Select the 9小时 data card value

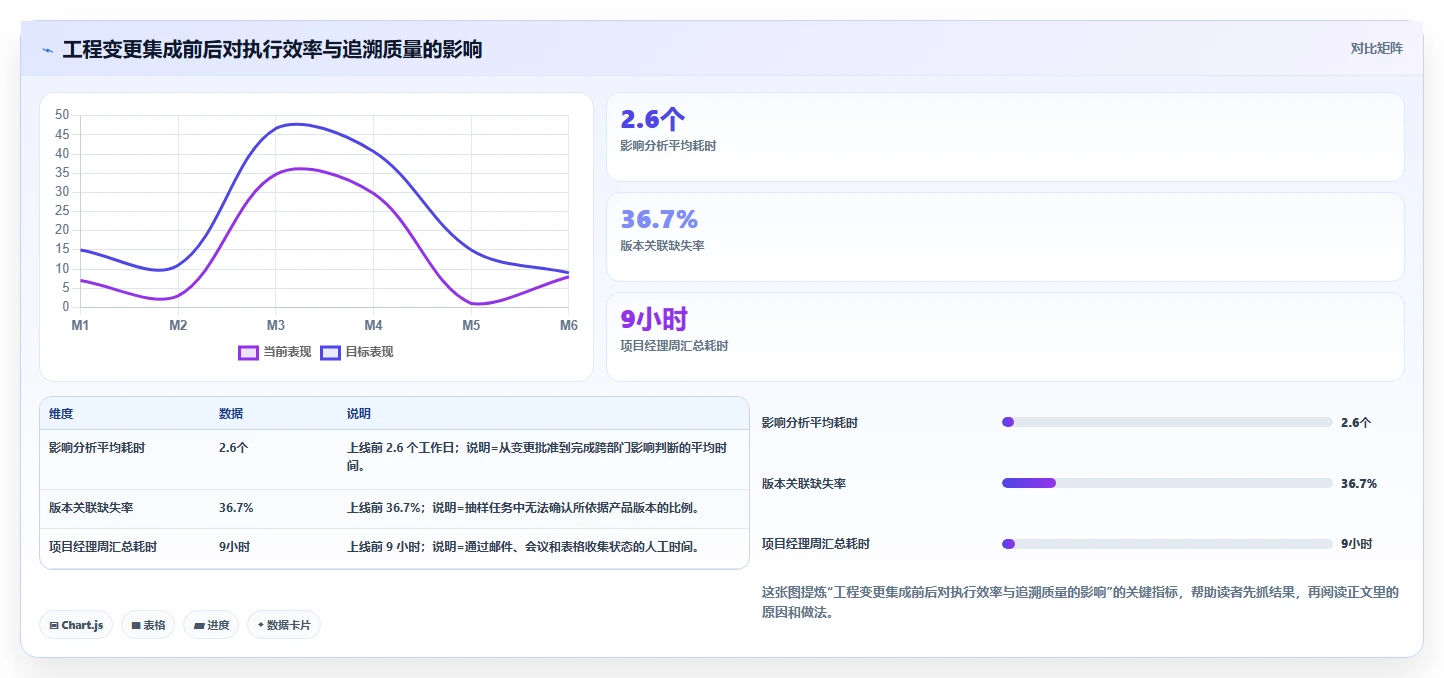(654, 320)
